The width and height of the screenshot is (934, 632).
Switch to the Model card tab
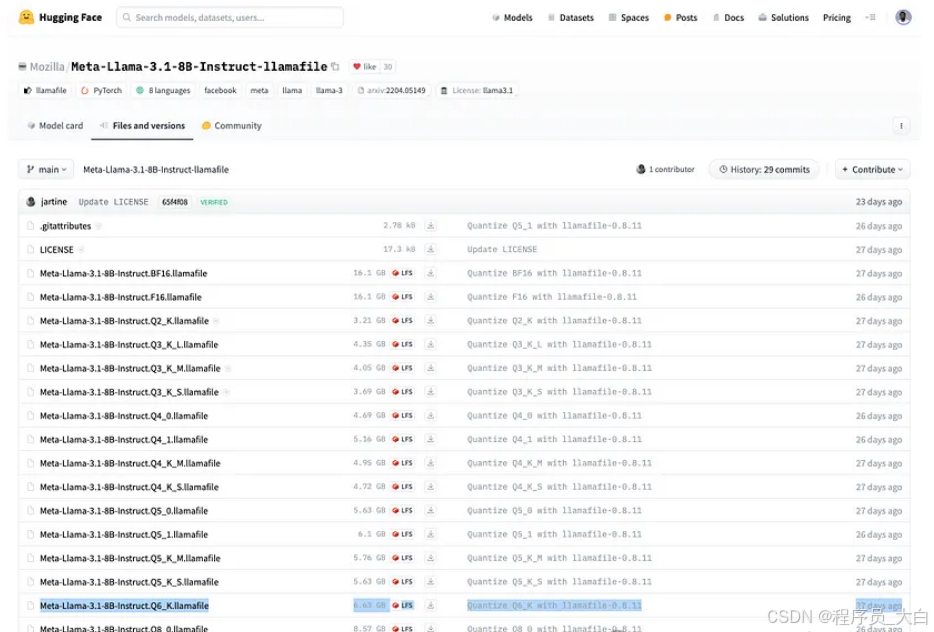(x=55, y=126)
